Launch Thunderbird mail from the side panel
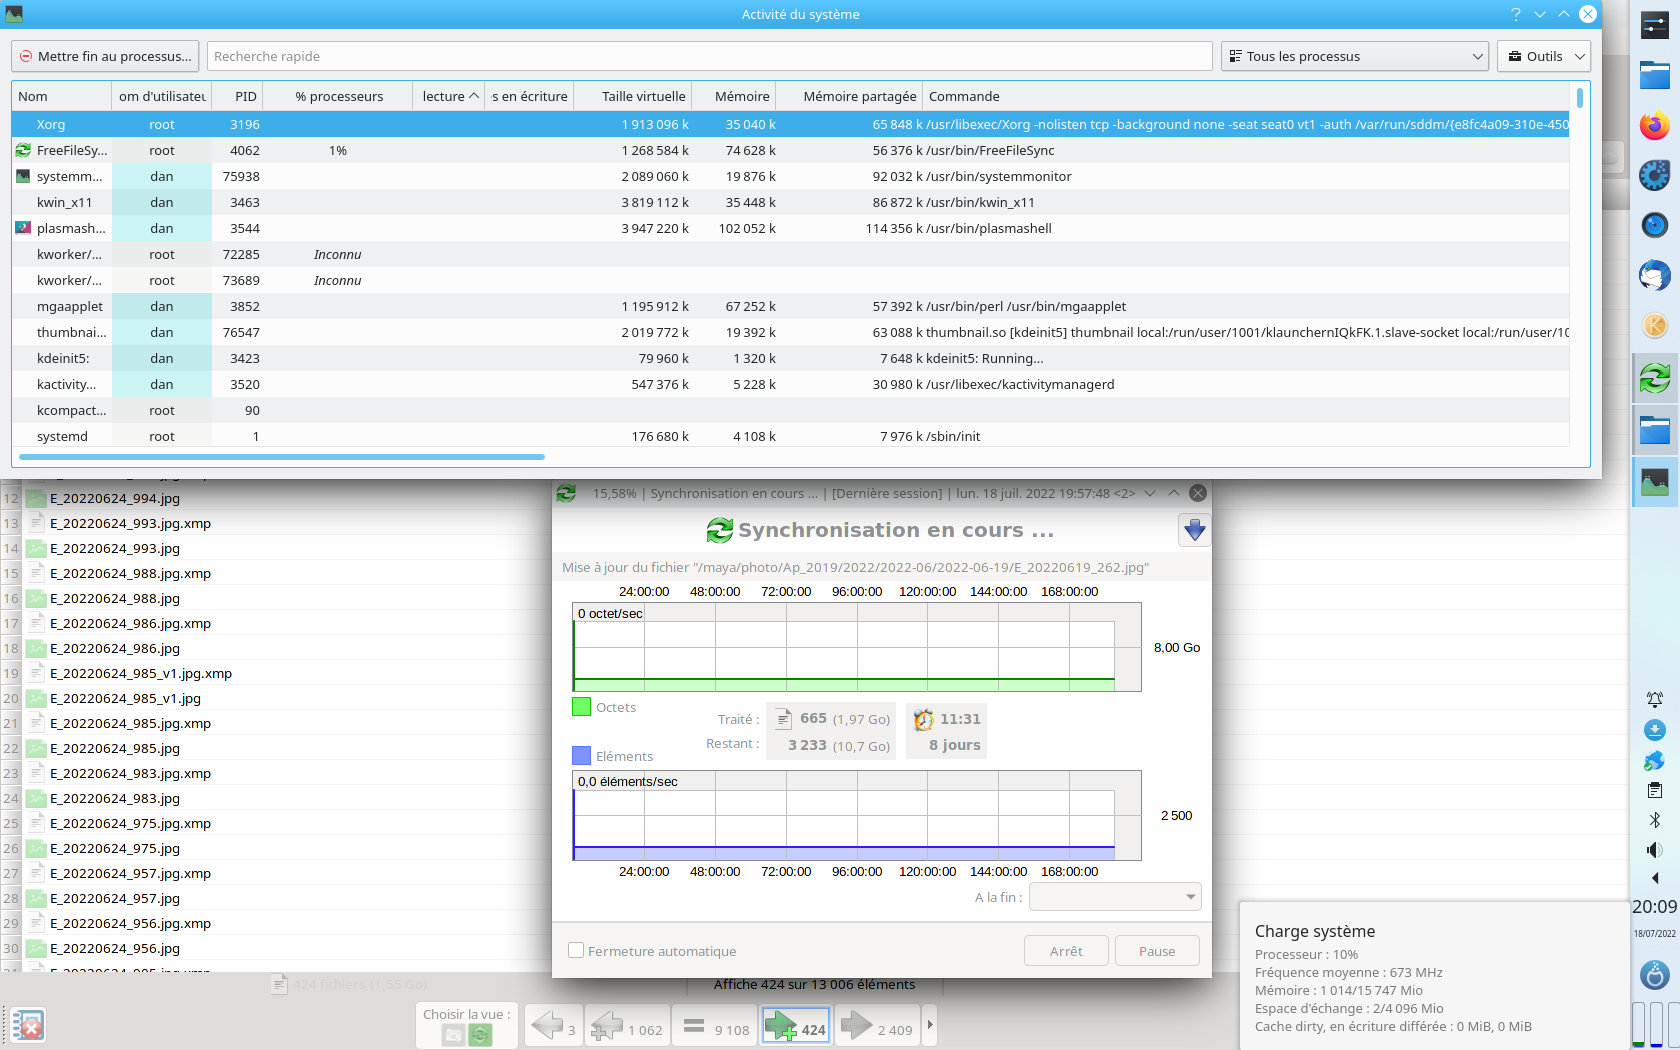Viewport: 1680px width, 1050px height. pyautogui.click(x=1654, y=275)
